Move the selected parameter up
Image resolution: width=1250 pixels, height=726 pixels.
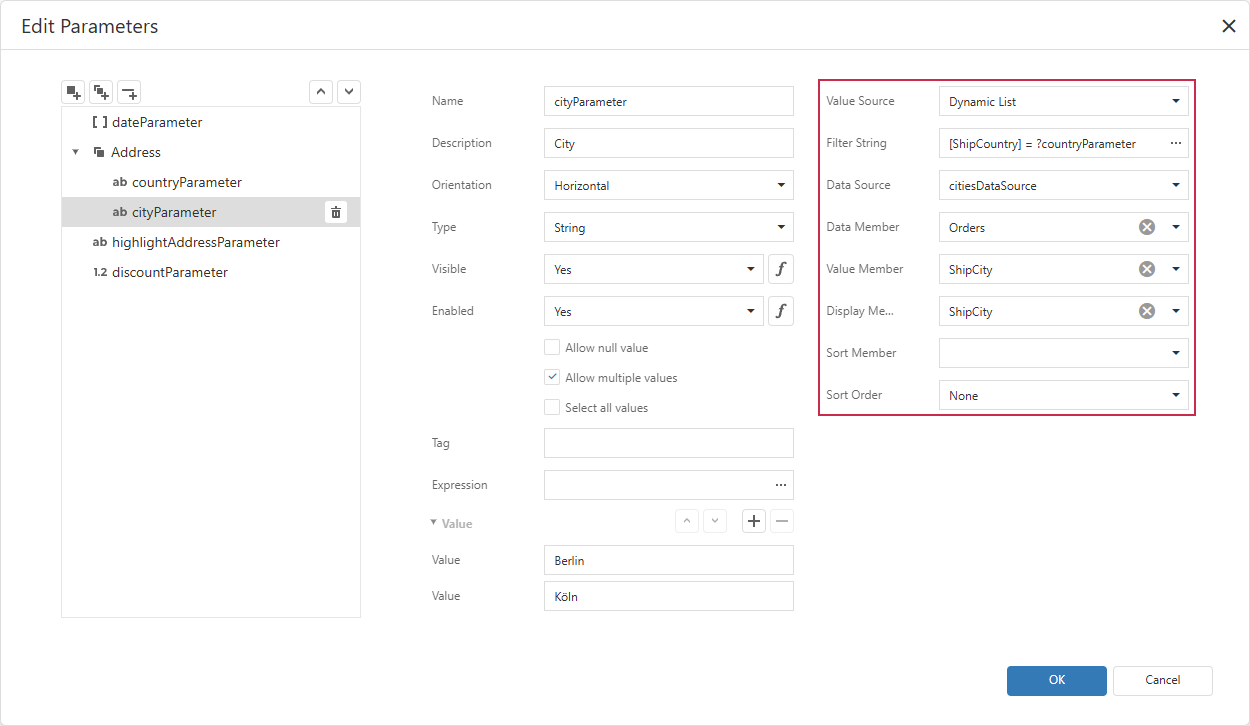[x=321, y=92]
